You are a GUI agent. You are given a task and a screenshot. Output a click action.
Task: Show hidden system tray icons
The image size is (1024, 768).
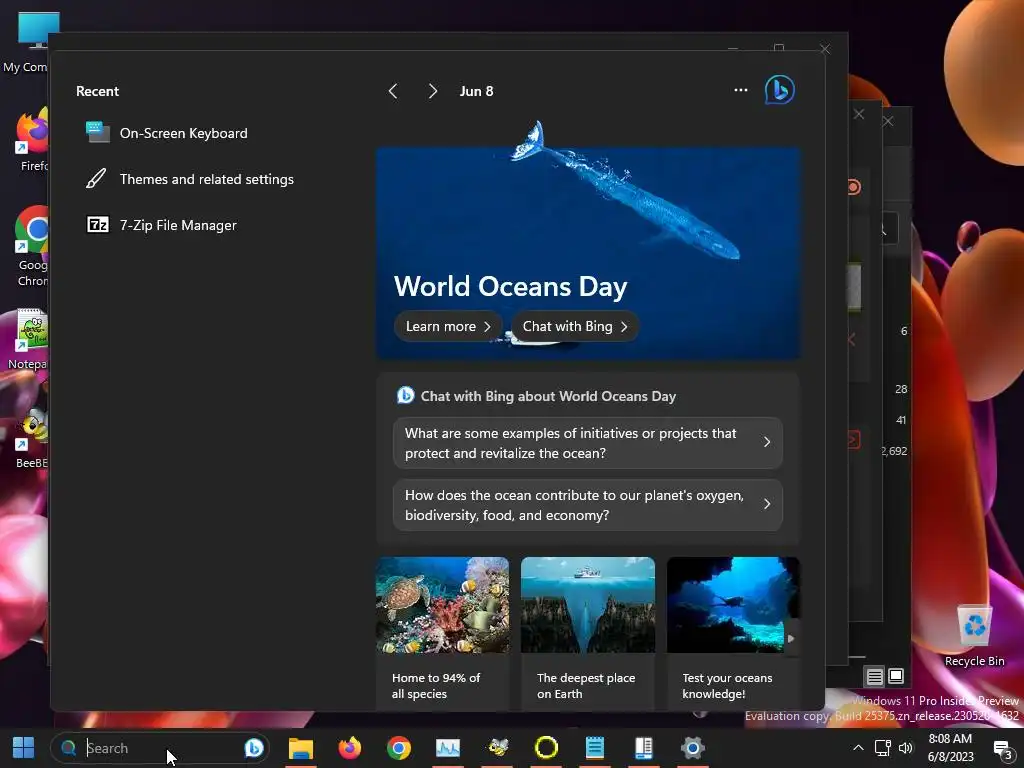858,748
